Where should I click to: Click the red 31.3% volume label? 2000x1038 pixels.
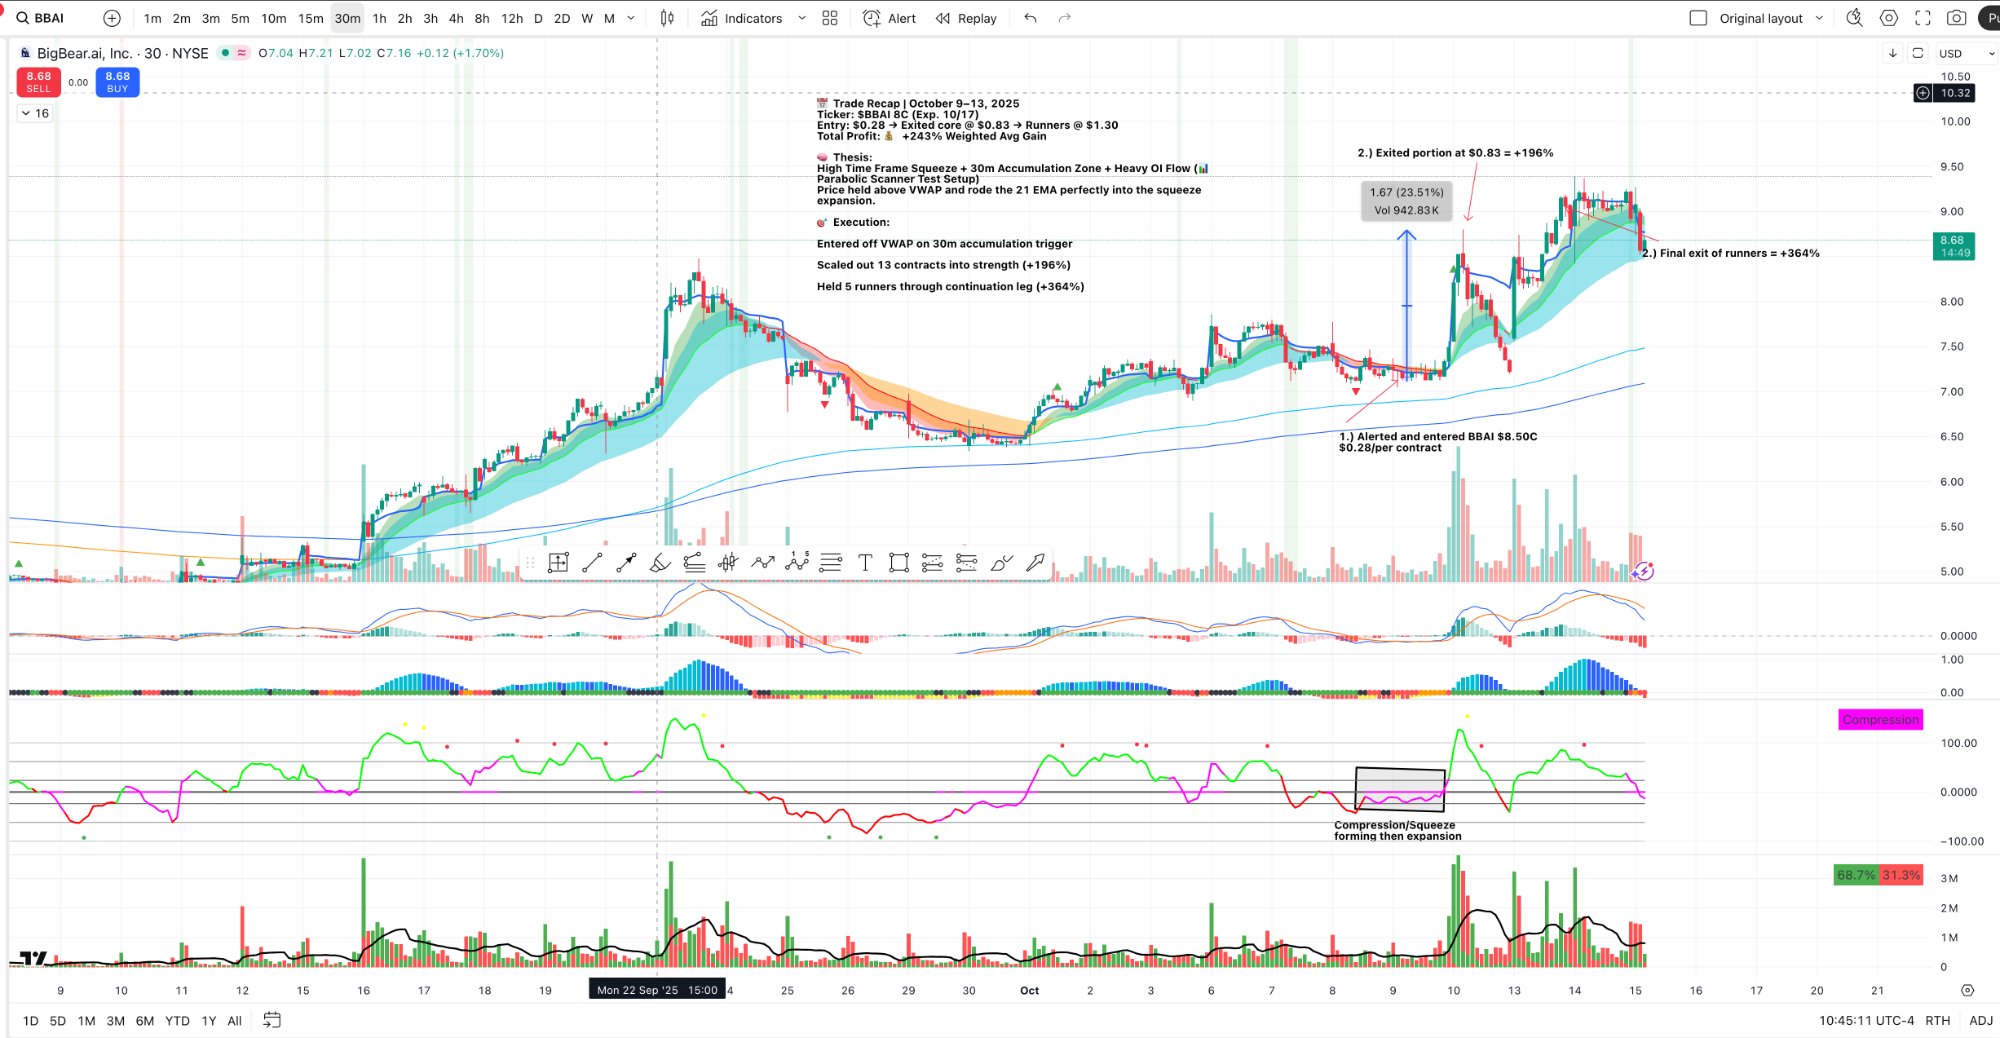pos(1901,875)
